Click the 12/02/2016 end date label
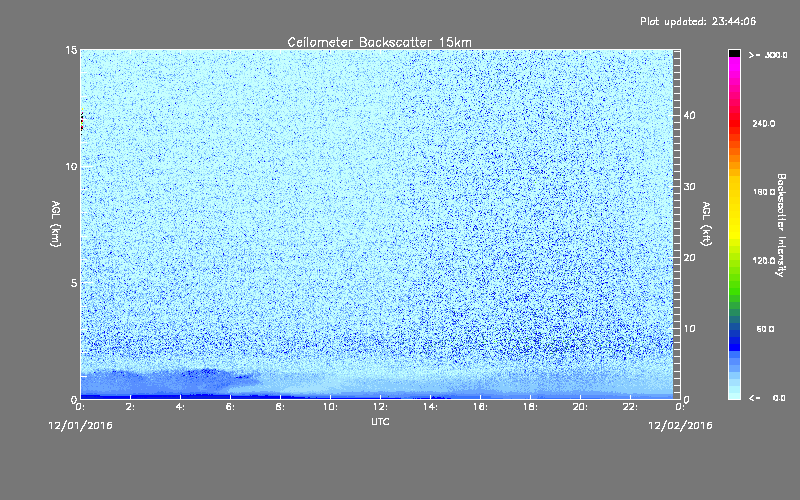 coord(680,426)
